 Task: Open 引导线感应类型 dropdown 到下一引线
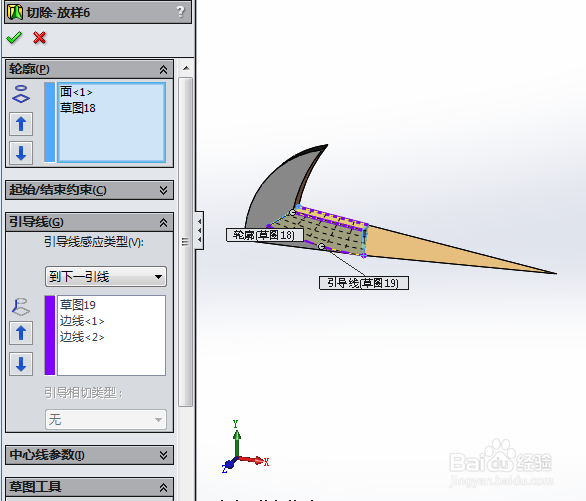106,277
